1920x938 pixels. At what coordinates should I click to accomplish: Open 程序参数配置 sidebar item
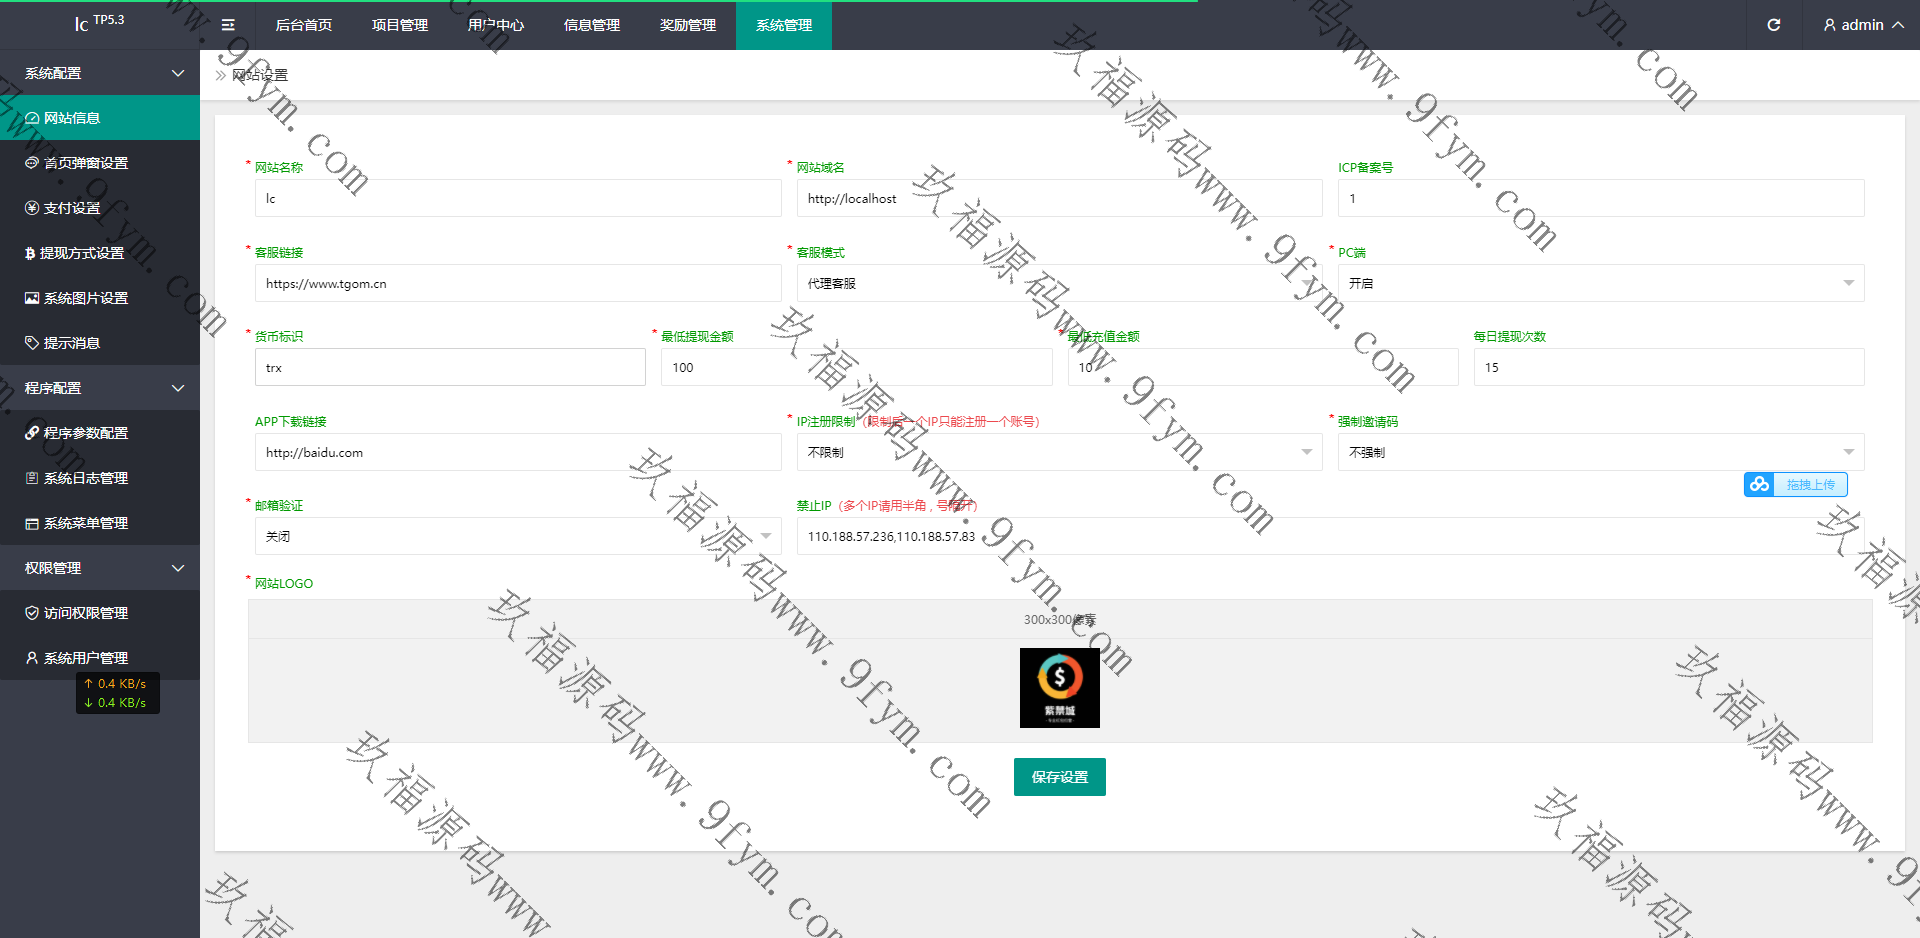tap(85, 433)
